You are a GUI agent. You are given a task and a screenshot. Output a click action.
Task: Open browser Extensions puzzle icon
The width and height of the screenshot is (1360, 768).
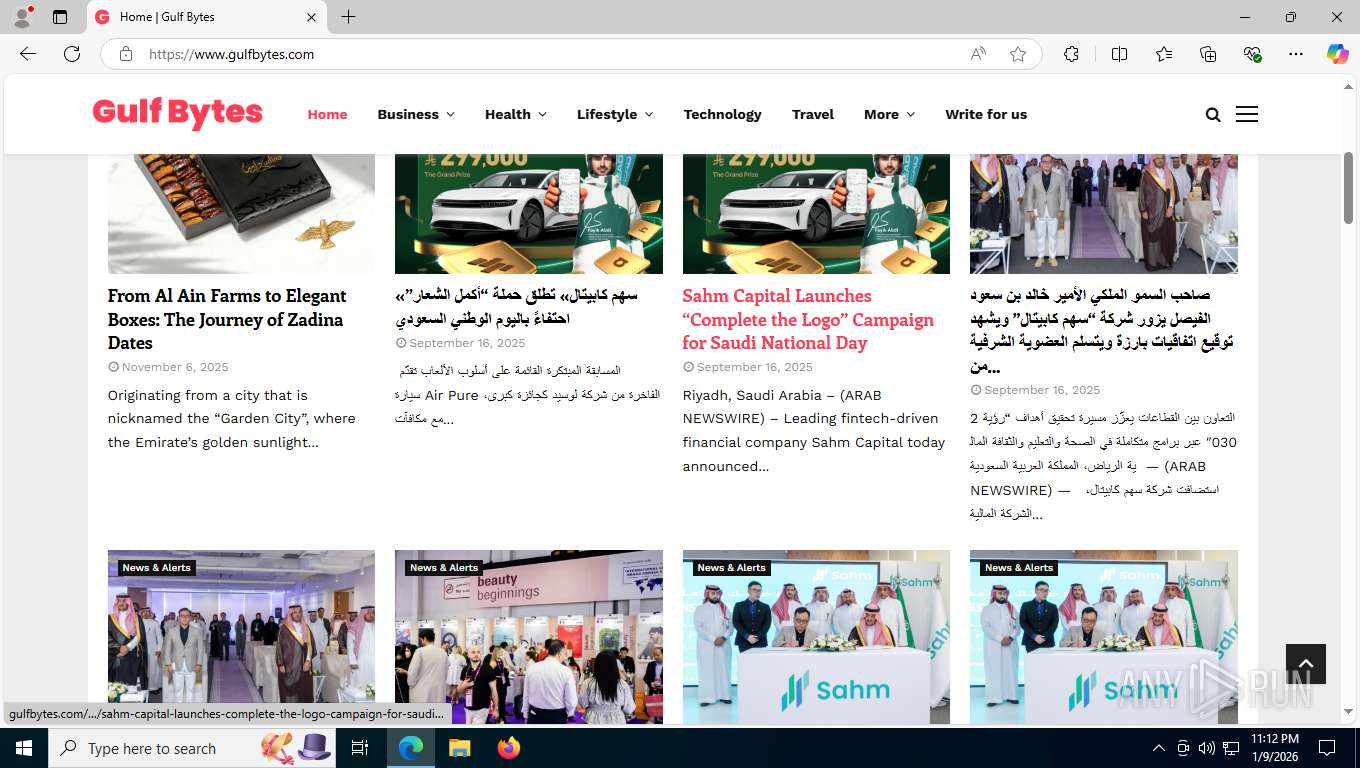click(1071, 54)
